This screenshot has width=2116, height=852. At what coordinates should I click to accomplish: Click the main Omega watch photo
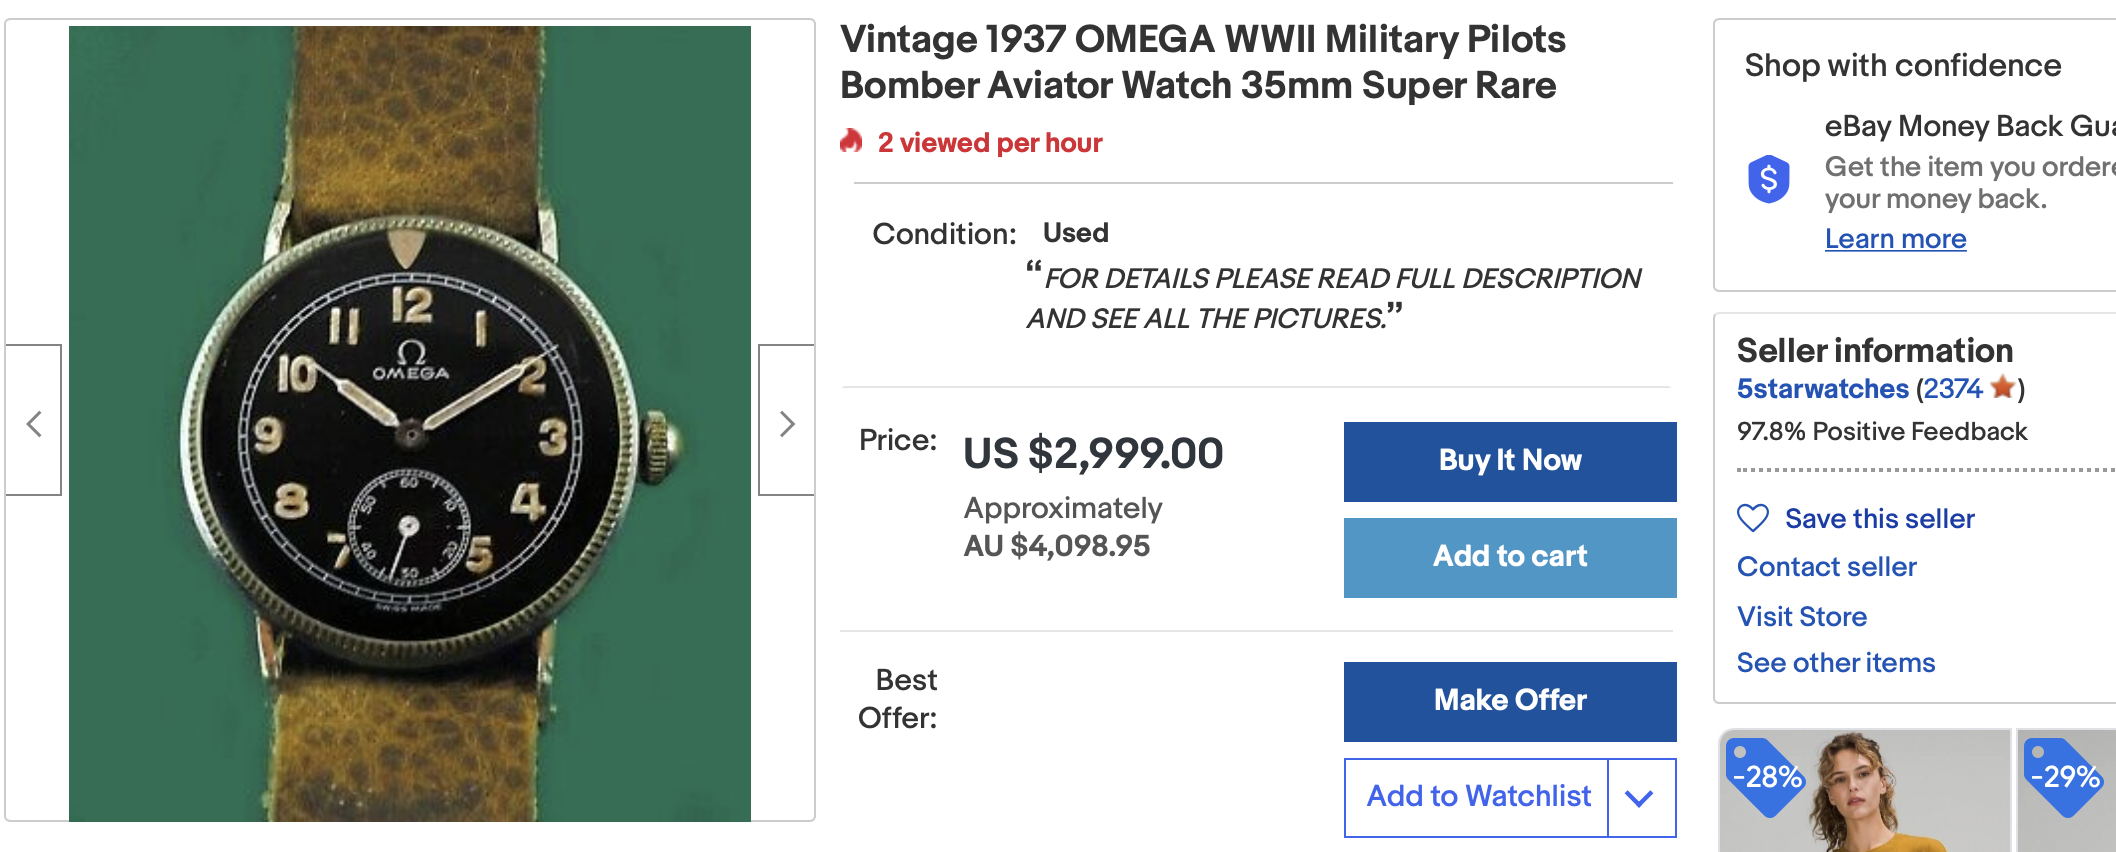[x=410, y=424]
